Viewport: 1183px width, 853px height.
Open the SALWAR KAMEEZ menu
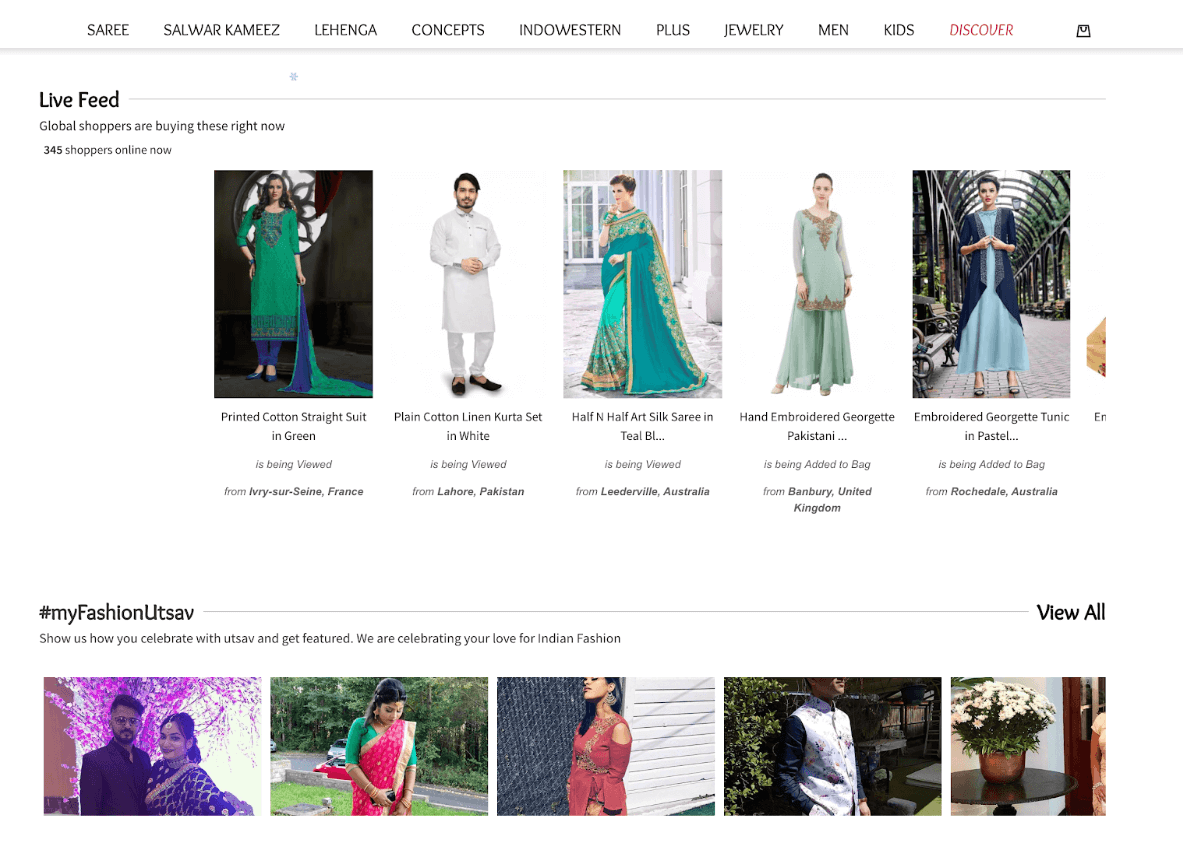tap(221, 30)
